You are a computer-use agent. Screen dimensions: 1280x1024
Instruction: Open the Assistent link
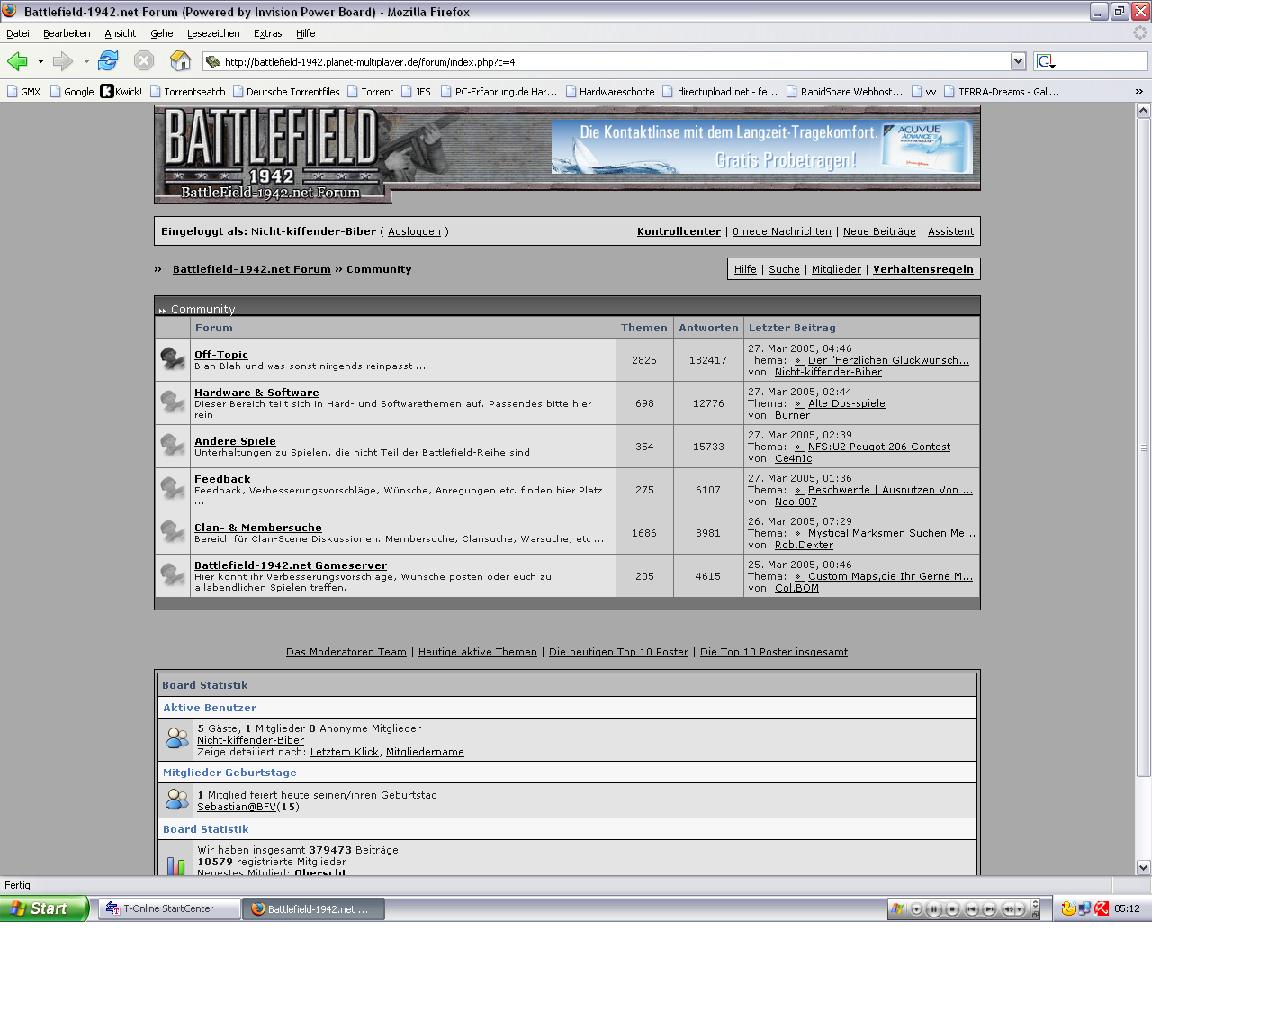(950, 231)
